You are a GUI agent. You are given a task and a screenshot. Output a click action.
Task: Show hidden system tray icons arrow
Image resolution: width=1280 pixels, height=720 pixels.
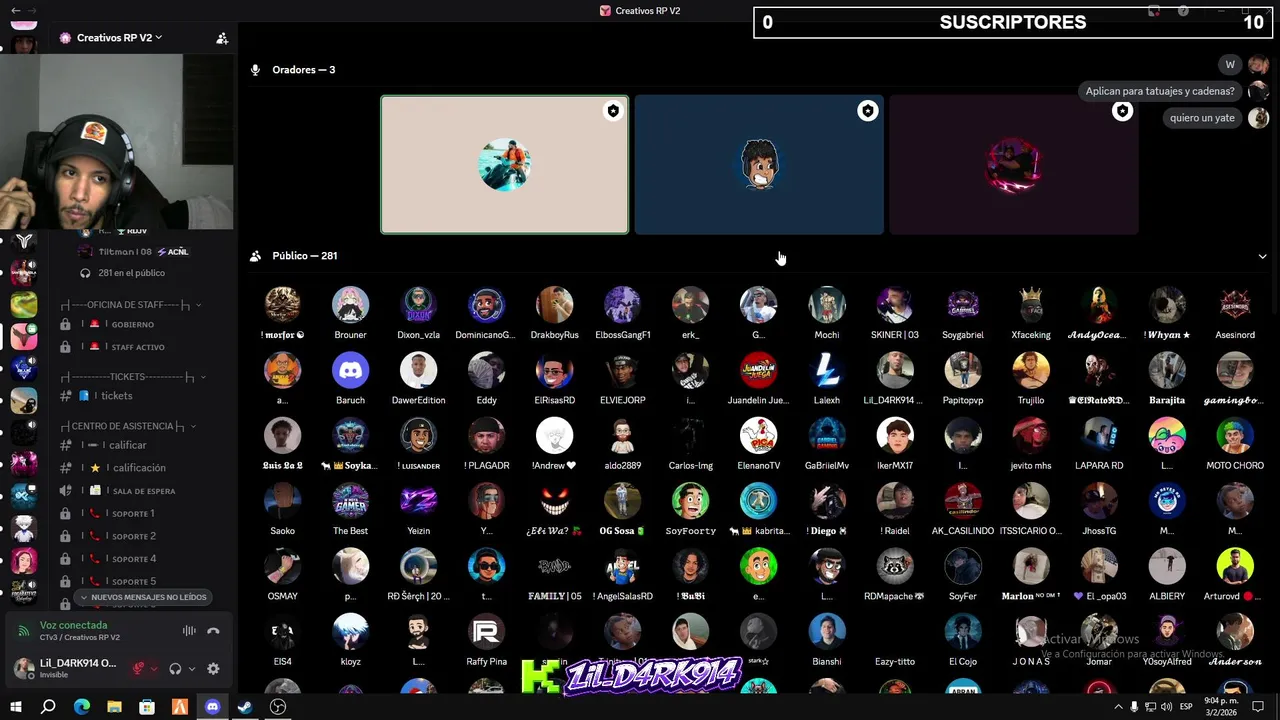[x=1118, y=707]
